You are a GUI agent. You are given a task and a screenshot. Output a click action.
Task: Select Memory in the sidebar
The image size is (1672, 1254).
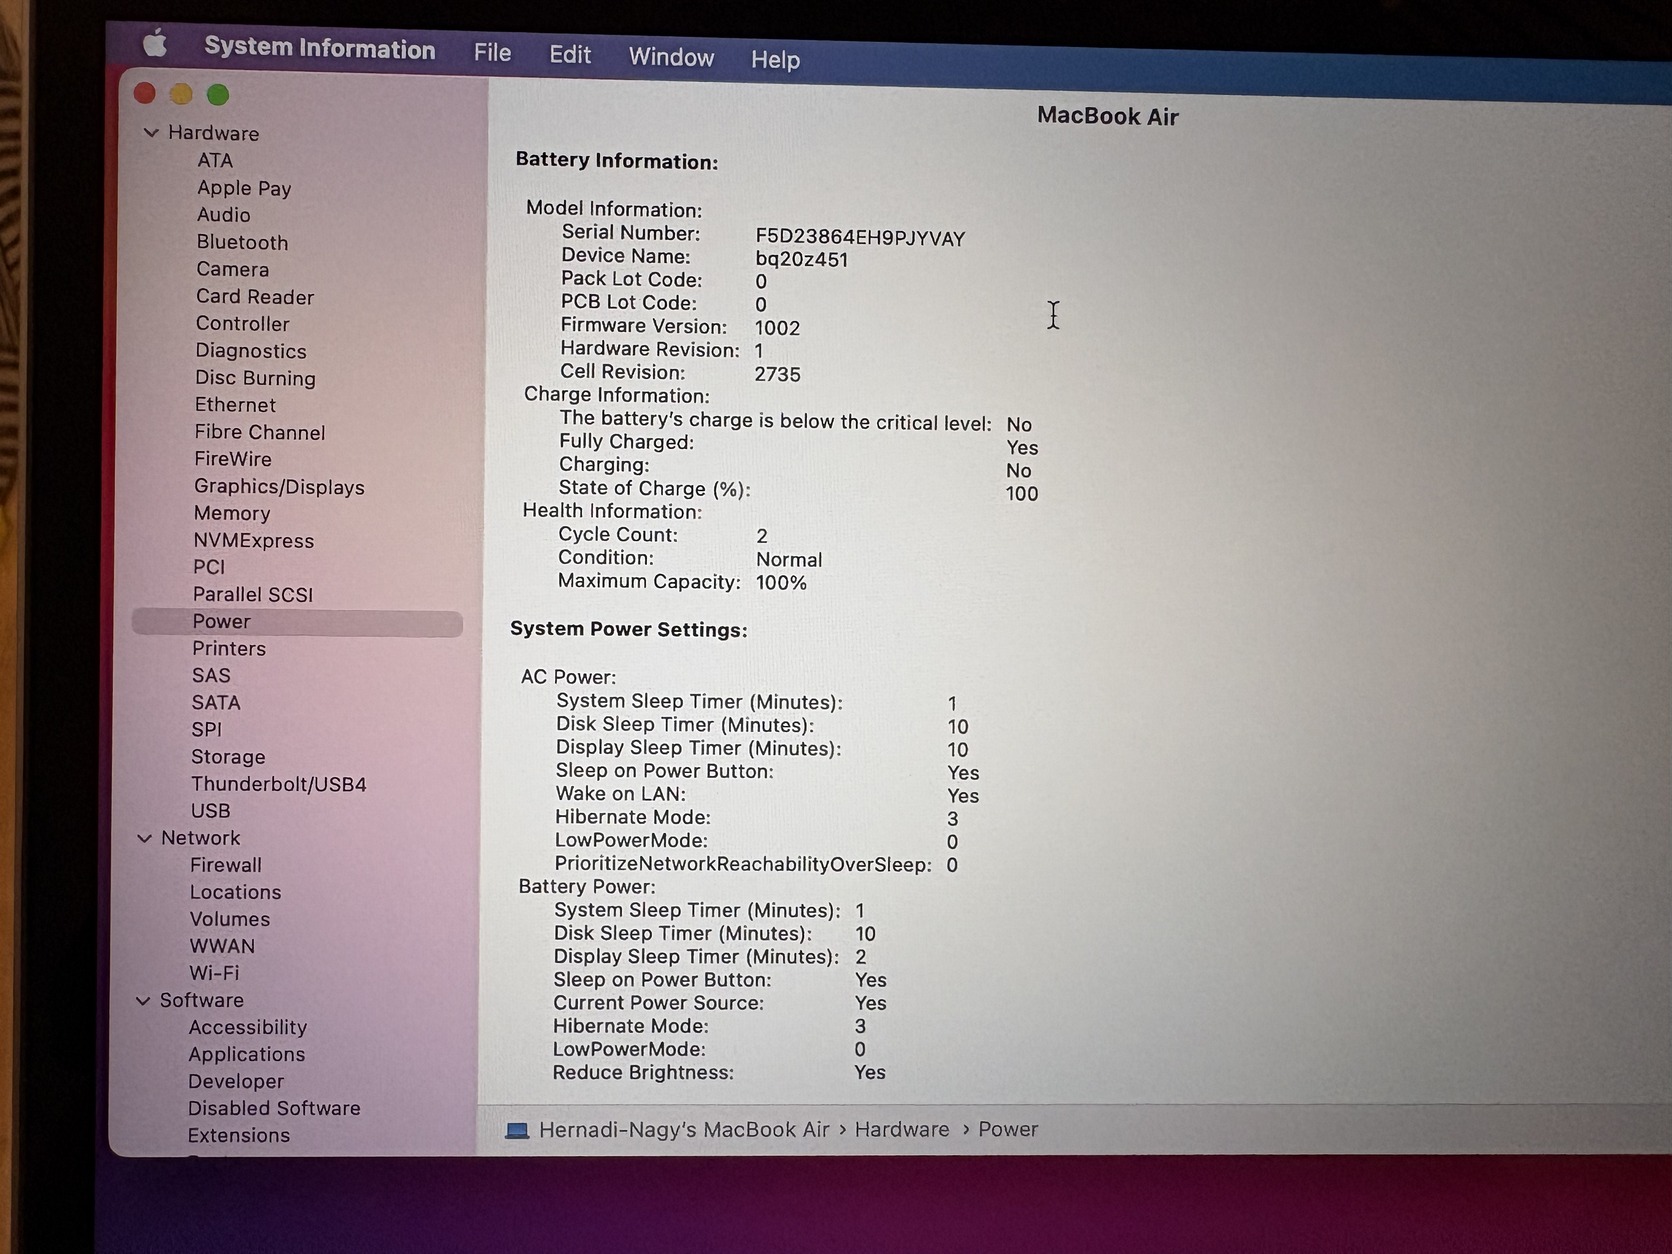(x=232, y=513)
